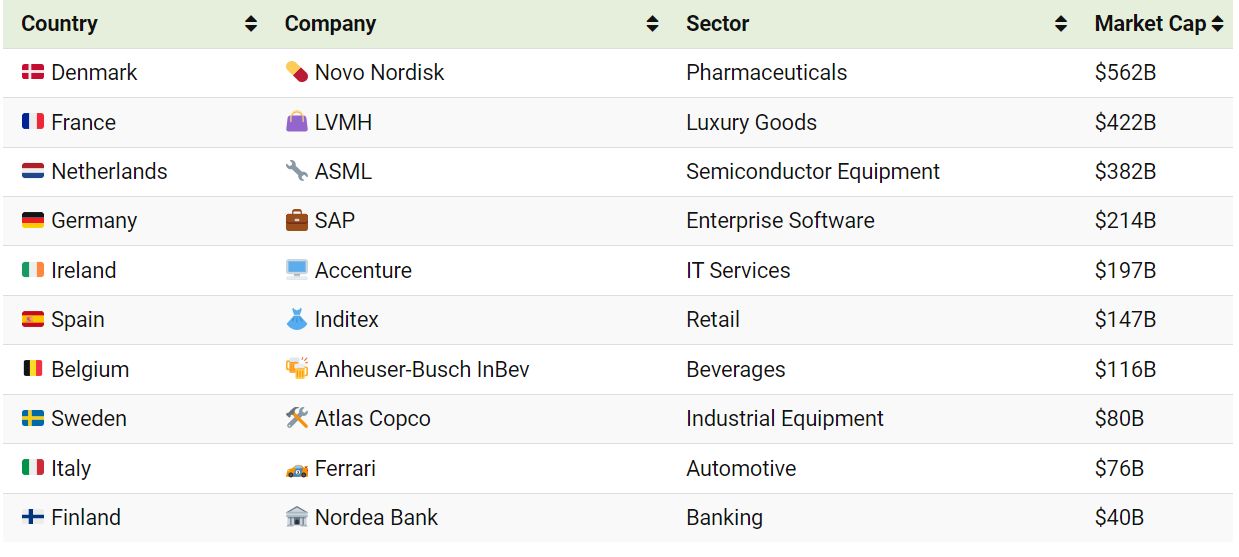Click the race car icon beside Ferrari

point(296,468)
